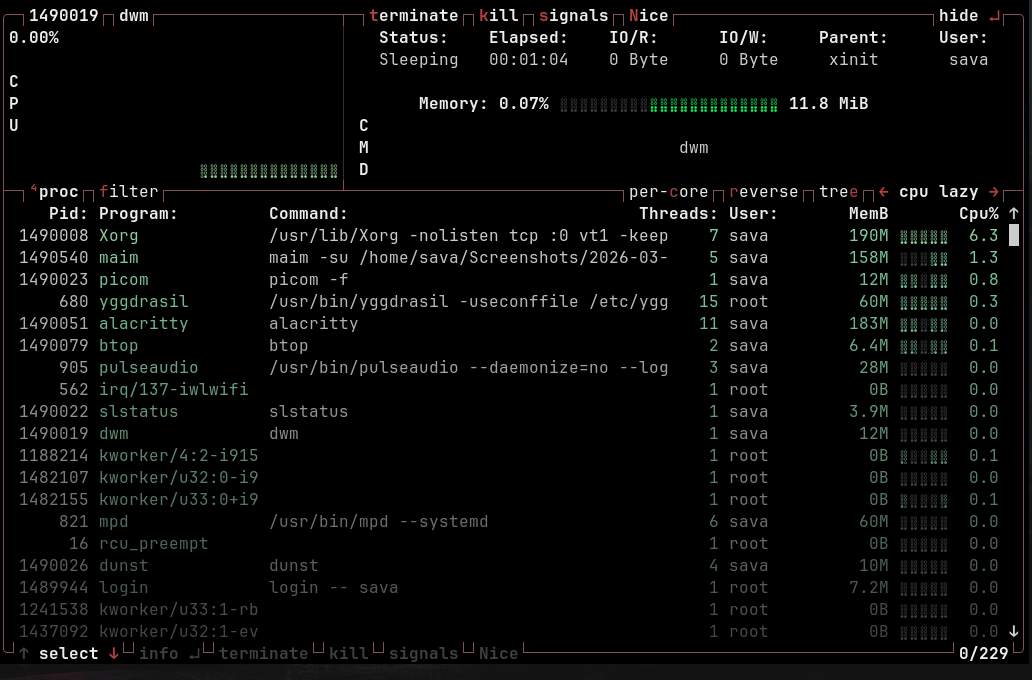Click the red down arrow beside select
1032x680 pixels.
pyautogui.click(x=114, y=654)
